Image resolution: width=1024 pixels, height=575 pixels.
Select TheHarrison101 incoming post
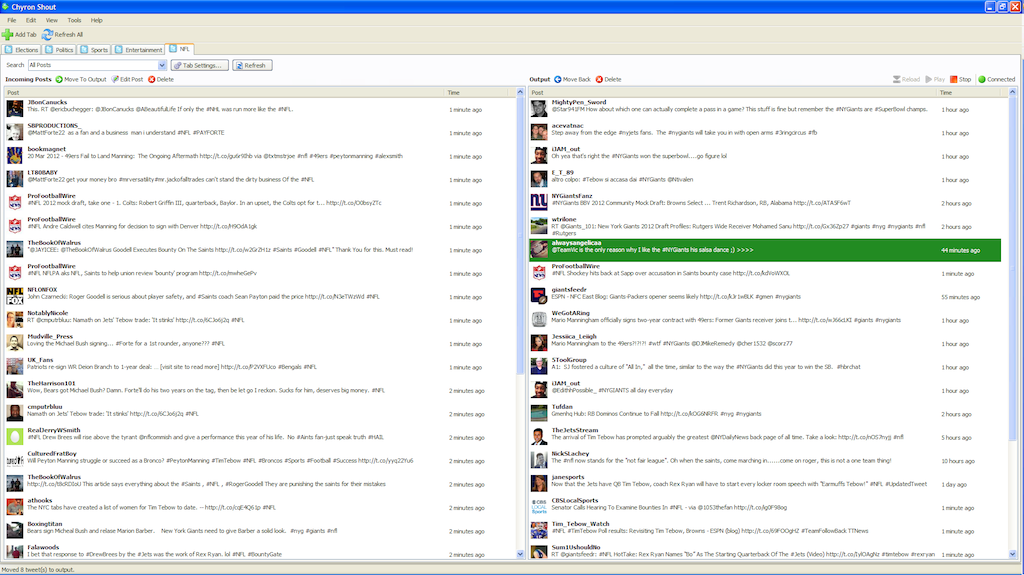(261, 390)
